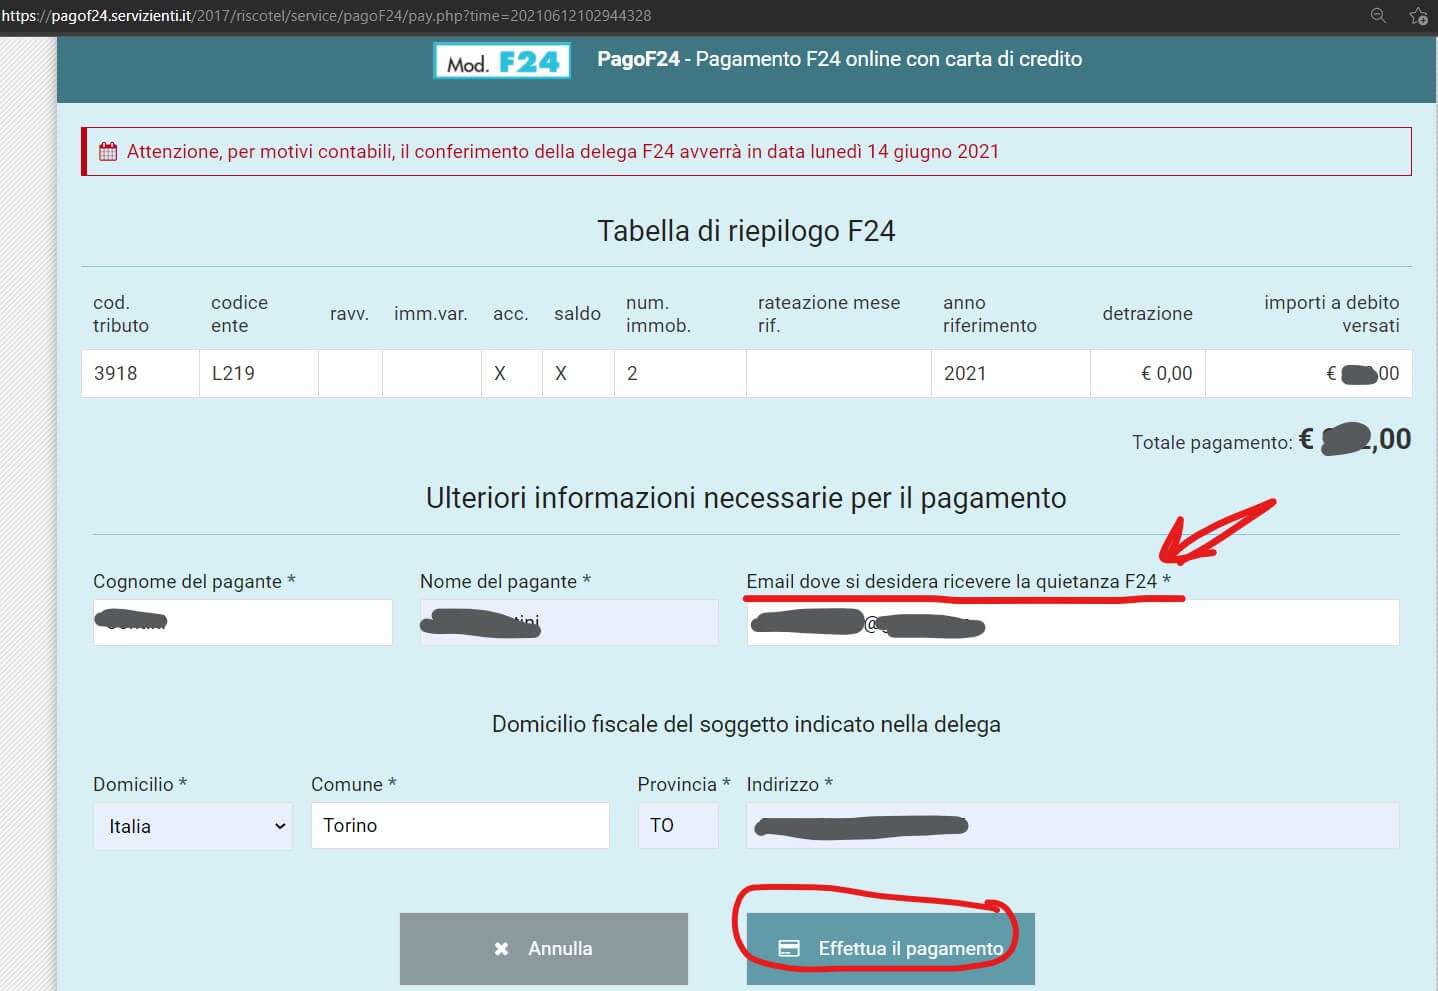This screenshot has width=1438, height=991.
Task: Click the Provincia field containing TO
Action: click(x=677, y=826)
